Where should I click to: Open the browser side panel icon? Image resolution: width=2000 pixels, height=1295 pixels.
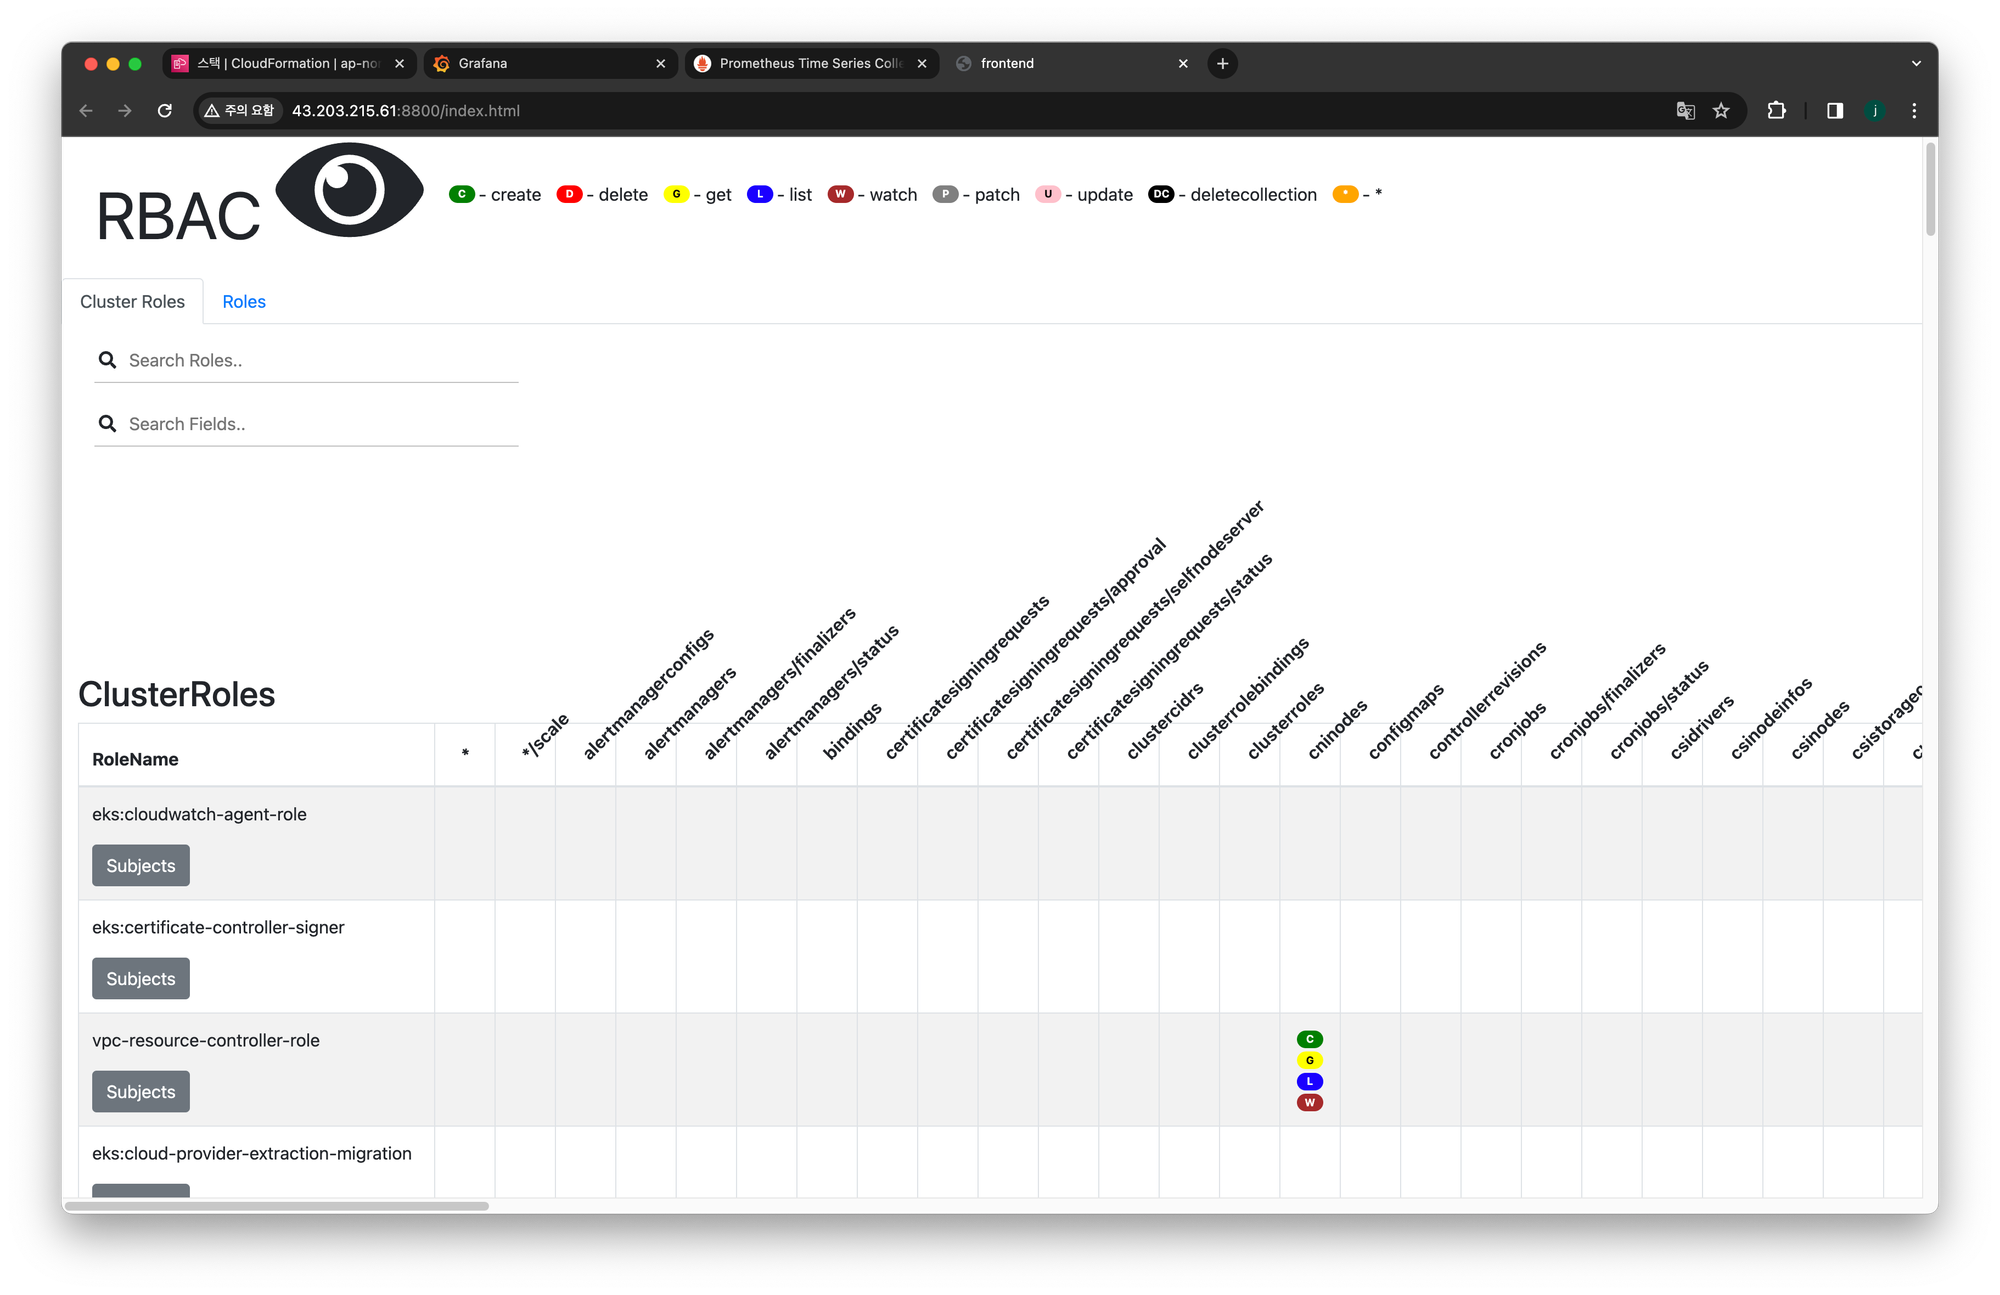(1835, 111)
